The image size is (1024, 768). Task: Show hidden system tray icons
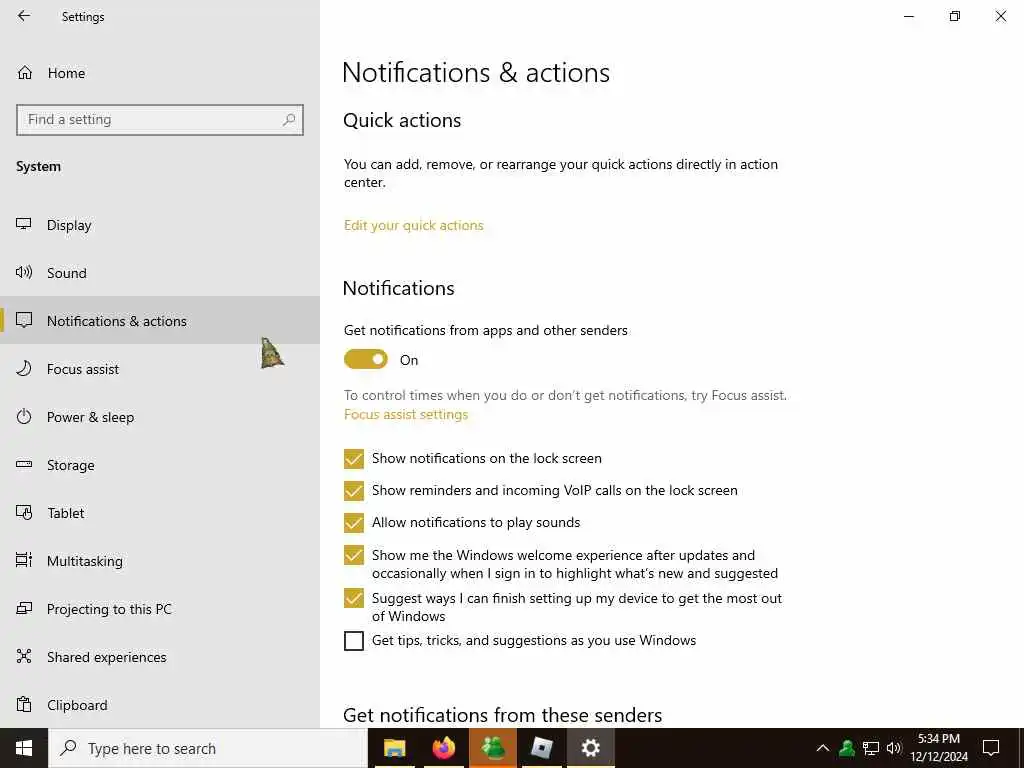point(823,748)
